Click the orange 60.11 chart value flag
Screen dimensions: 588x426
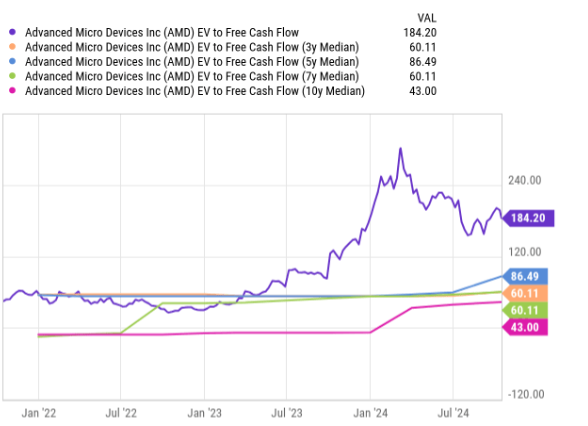[x=525, y=293]
